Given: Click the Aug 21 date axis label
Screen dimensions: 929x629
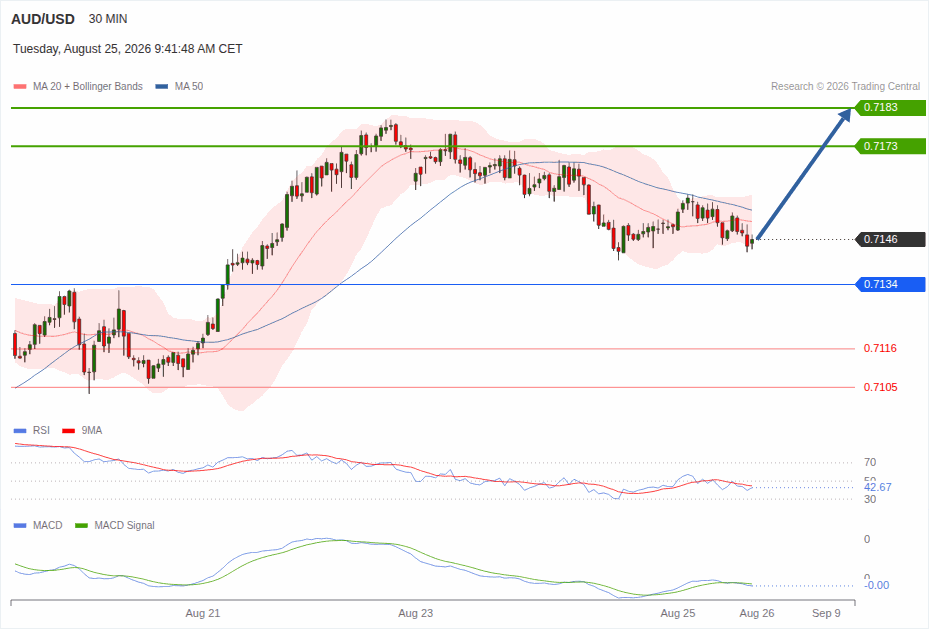Looking at the screenshot, I should click(203, 613).
